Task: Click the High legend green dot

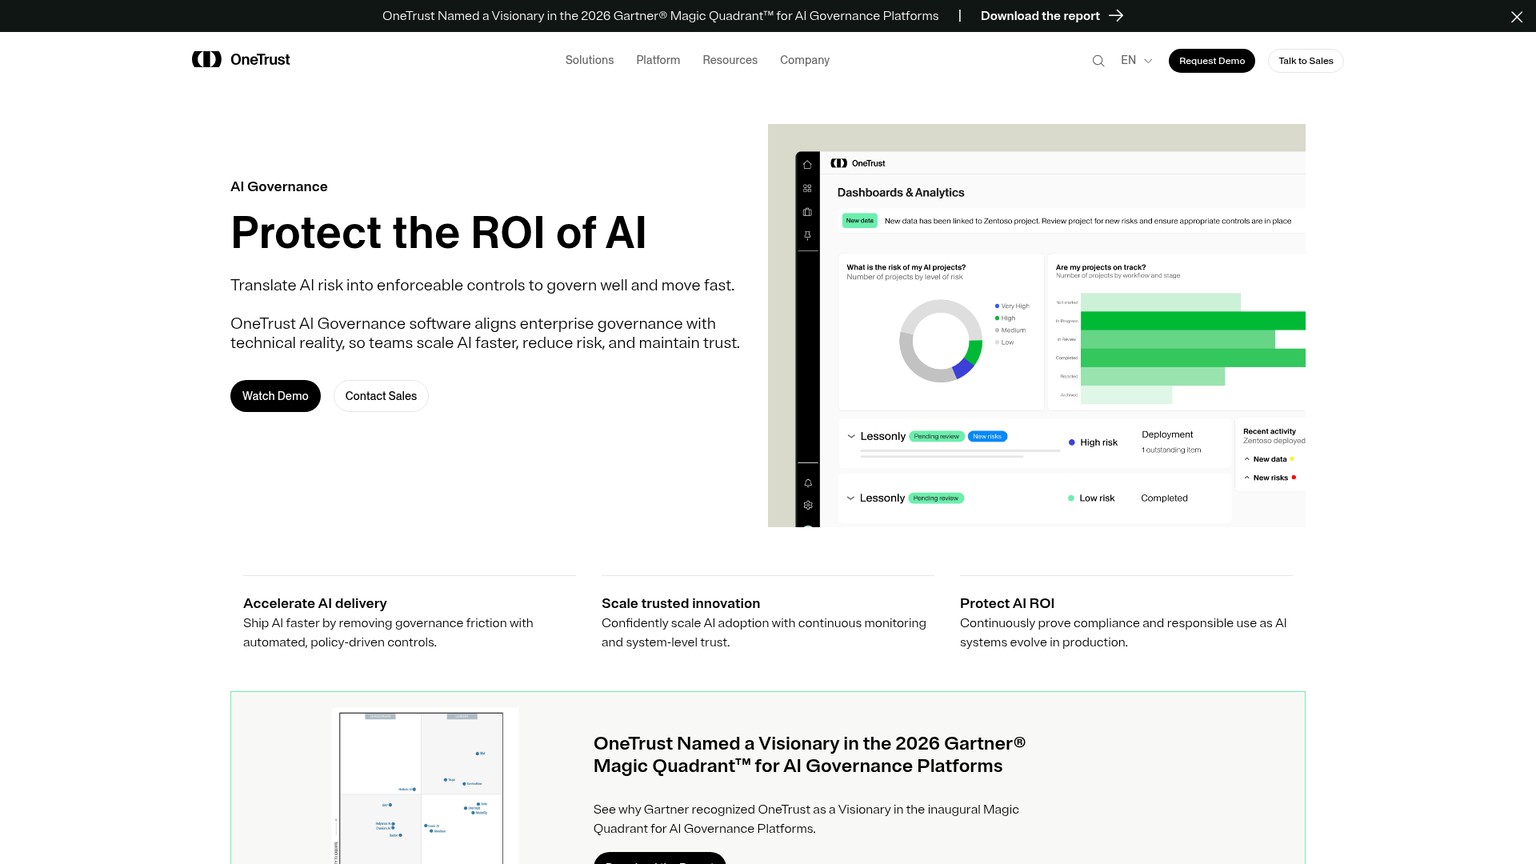Action: (x=997, y=318)
